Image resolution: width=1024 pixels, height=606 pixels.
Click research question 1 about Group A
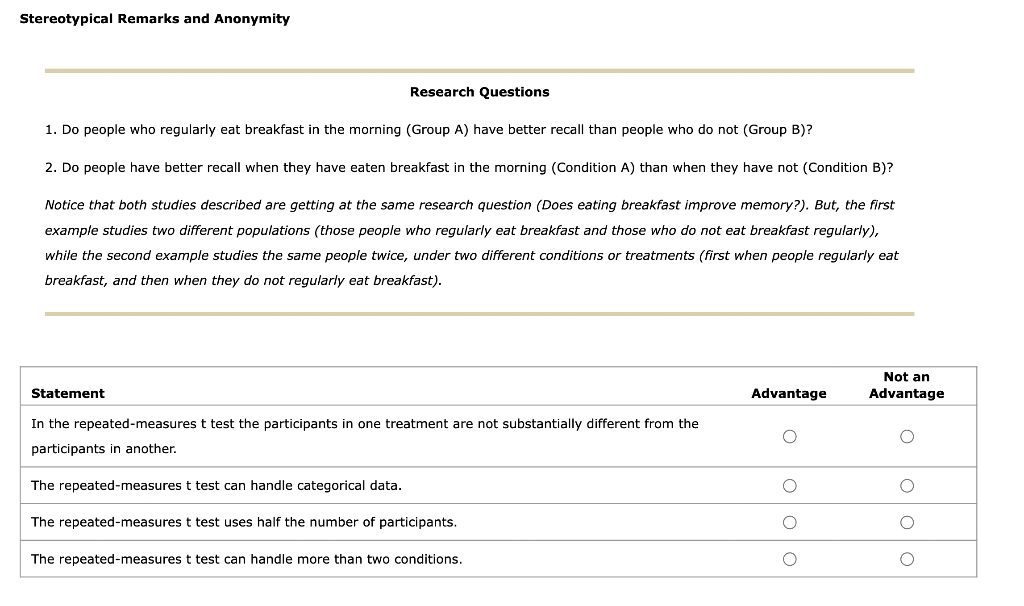[428, 129]
